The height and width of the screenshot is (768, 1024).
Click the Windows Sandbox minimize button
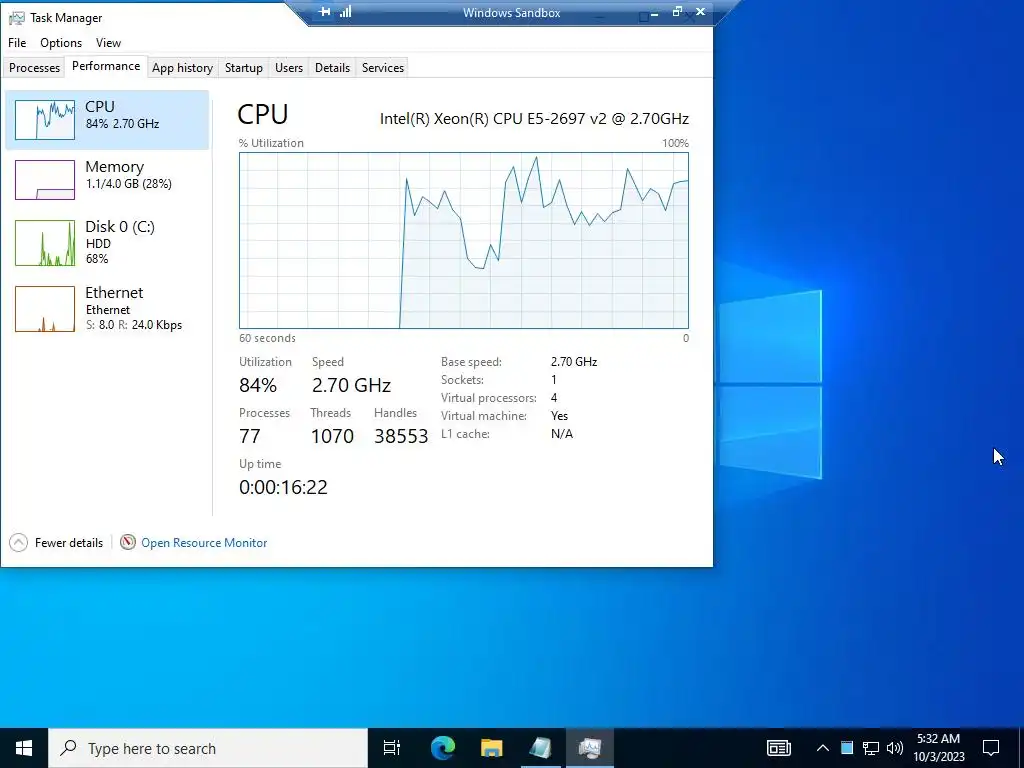click(x=654, y=13)
